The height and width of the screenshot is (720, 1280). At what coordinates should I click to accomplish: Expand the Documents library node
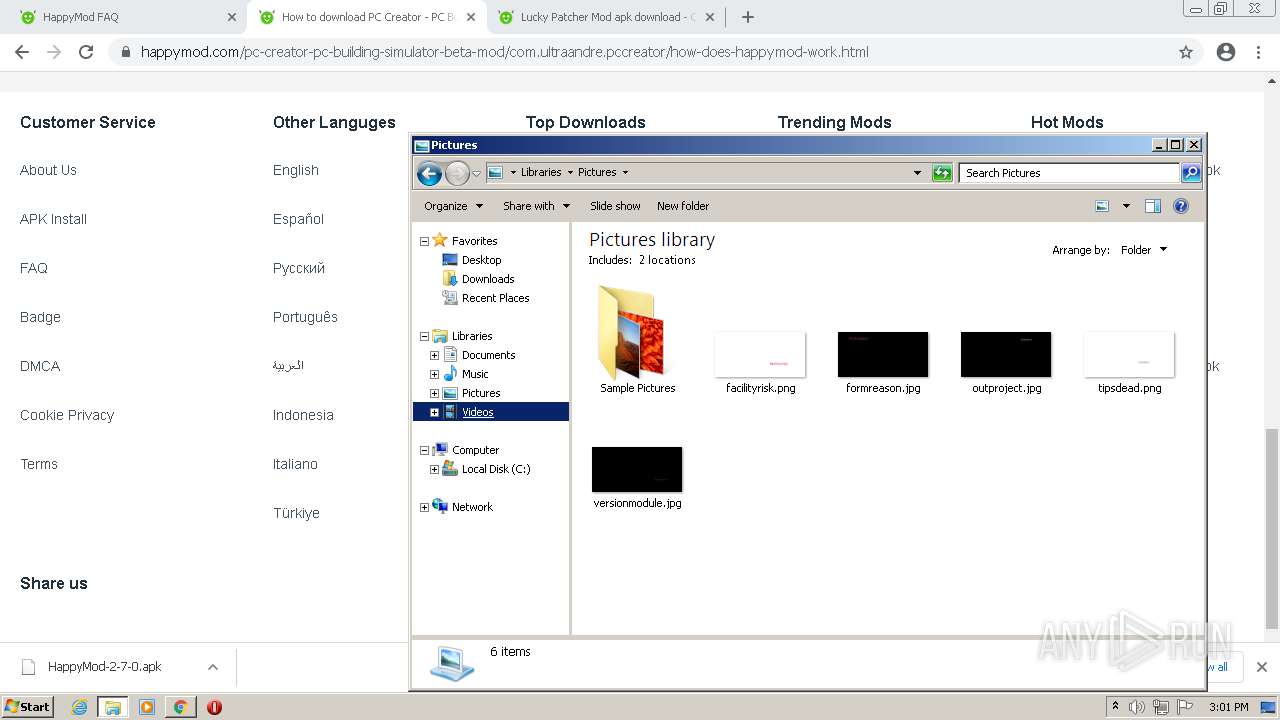point(434,355)
